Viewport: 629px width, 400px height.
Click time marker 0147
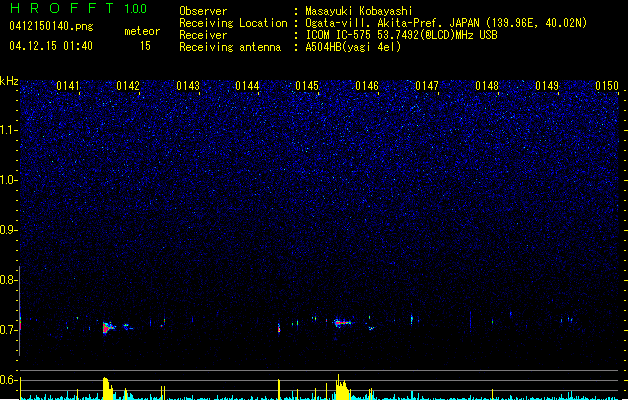(427, 86)
